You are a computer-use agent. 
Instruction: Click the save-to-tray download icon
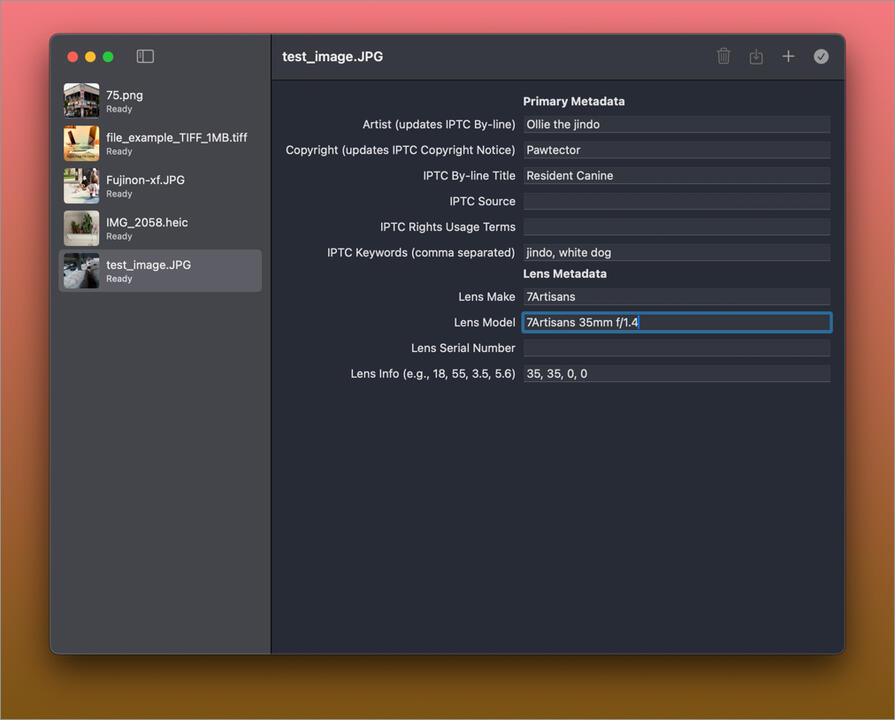coord(756,57)
